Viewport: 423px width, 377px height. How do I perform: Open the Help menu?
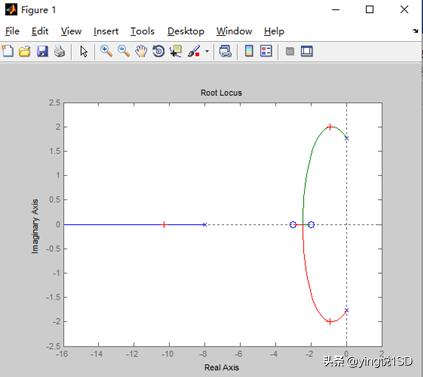coord(274,31)
